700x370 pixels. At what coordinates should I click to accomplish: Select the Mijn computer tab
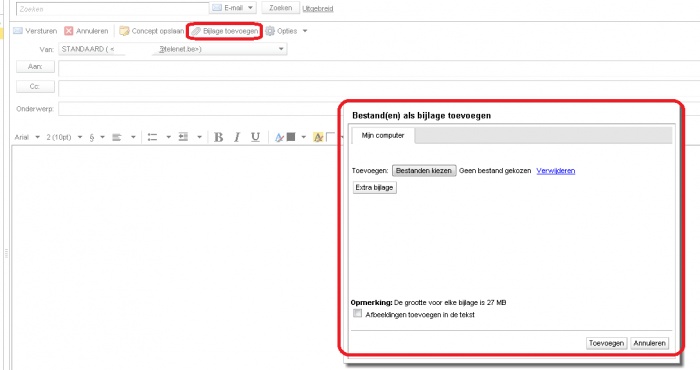coord(383,135)
